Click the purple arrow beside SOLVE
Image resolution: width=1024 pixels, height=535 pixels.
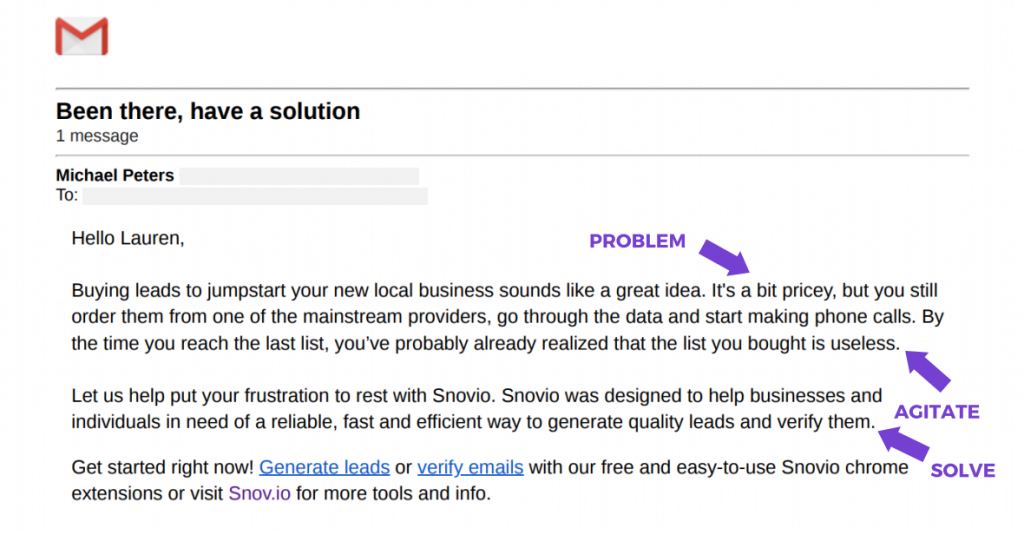[x=904, y=444]
